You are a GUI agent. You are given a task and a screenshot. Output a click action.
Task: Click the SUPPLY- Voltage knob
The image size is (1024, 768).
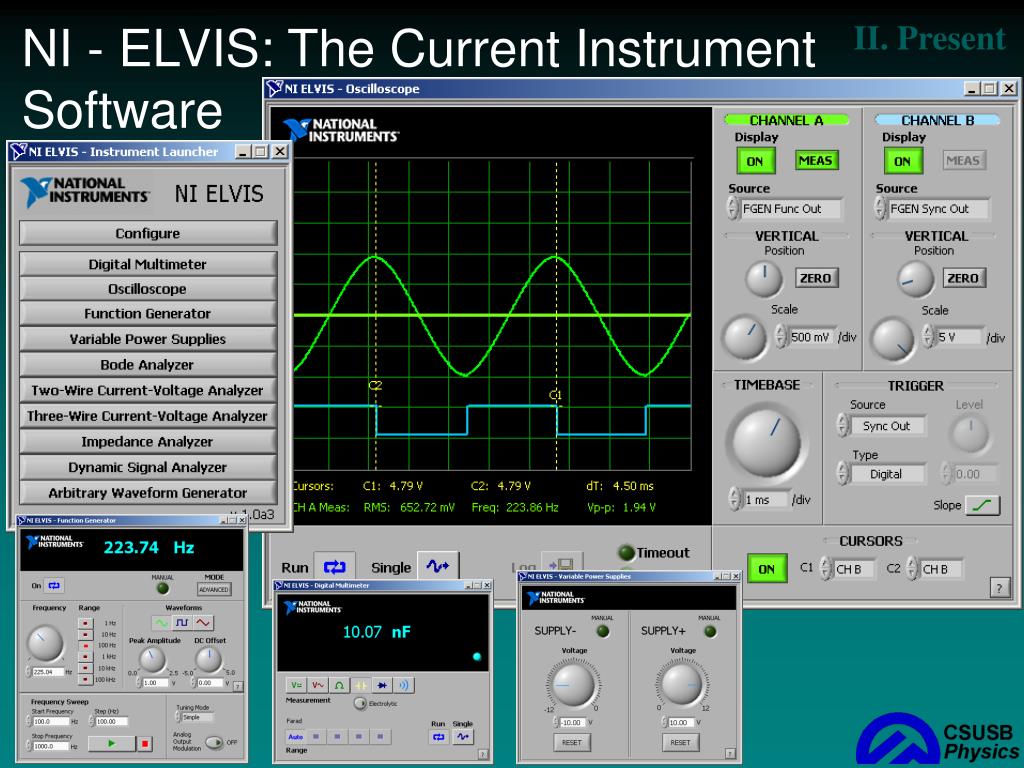pos(573,684)
